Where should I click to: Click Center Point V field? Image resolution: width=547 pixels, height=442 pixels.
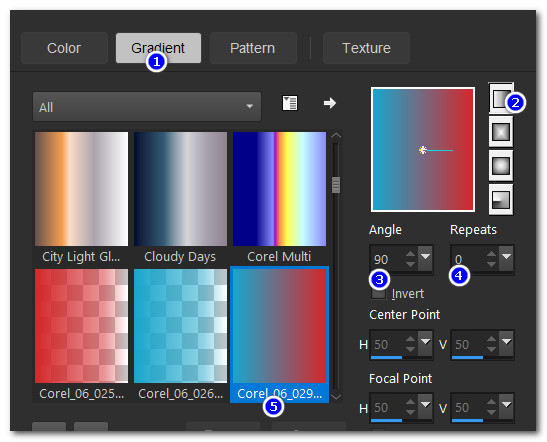click(x=469, y=344)
